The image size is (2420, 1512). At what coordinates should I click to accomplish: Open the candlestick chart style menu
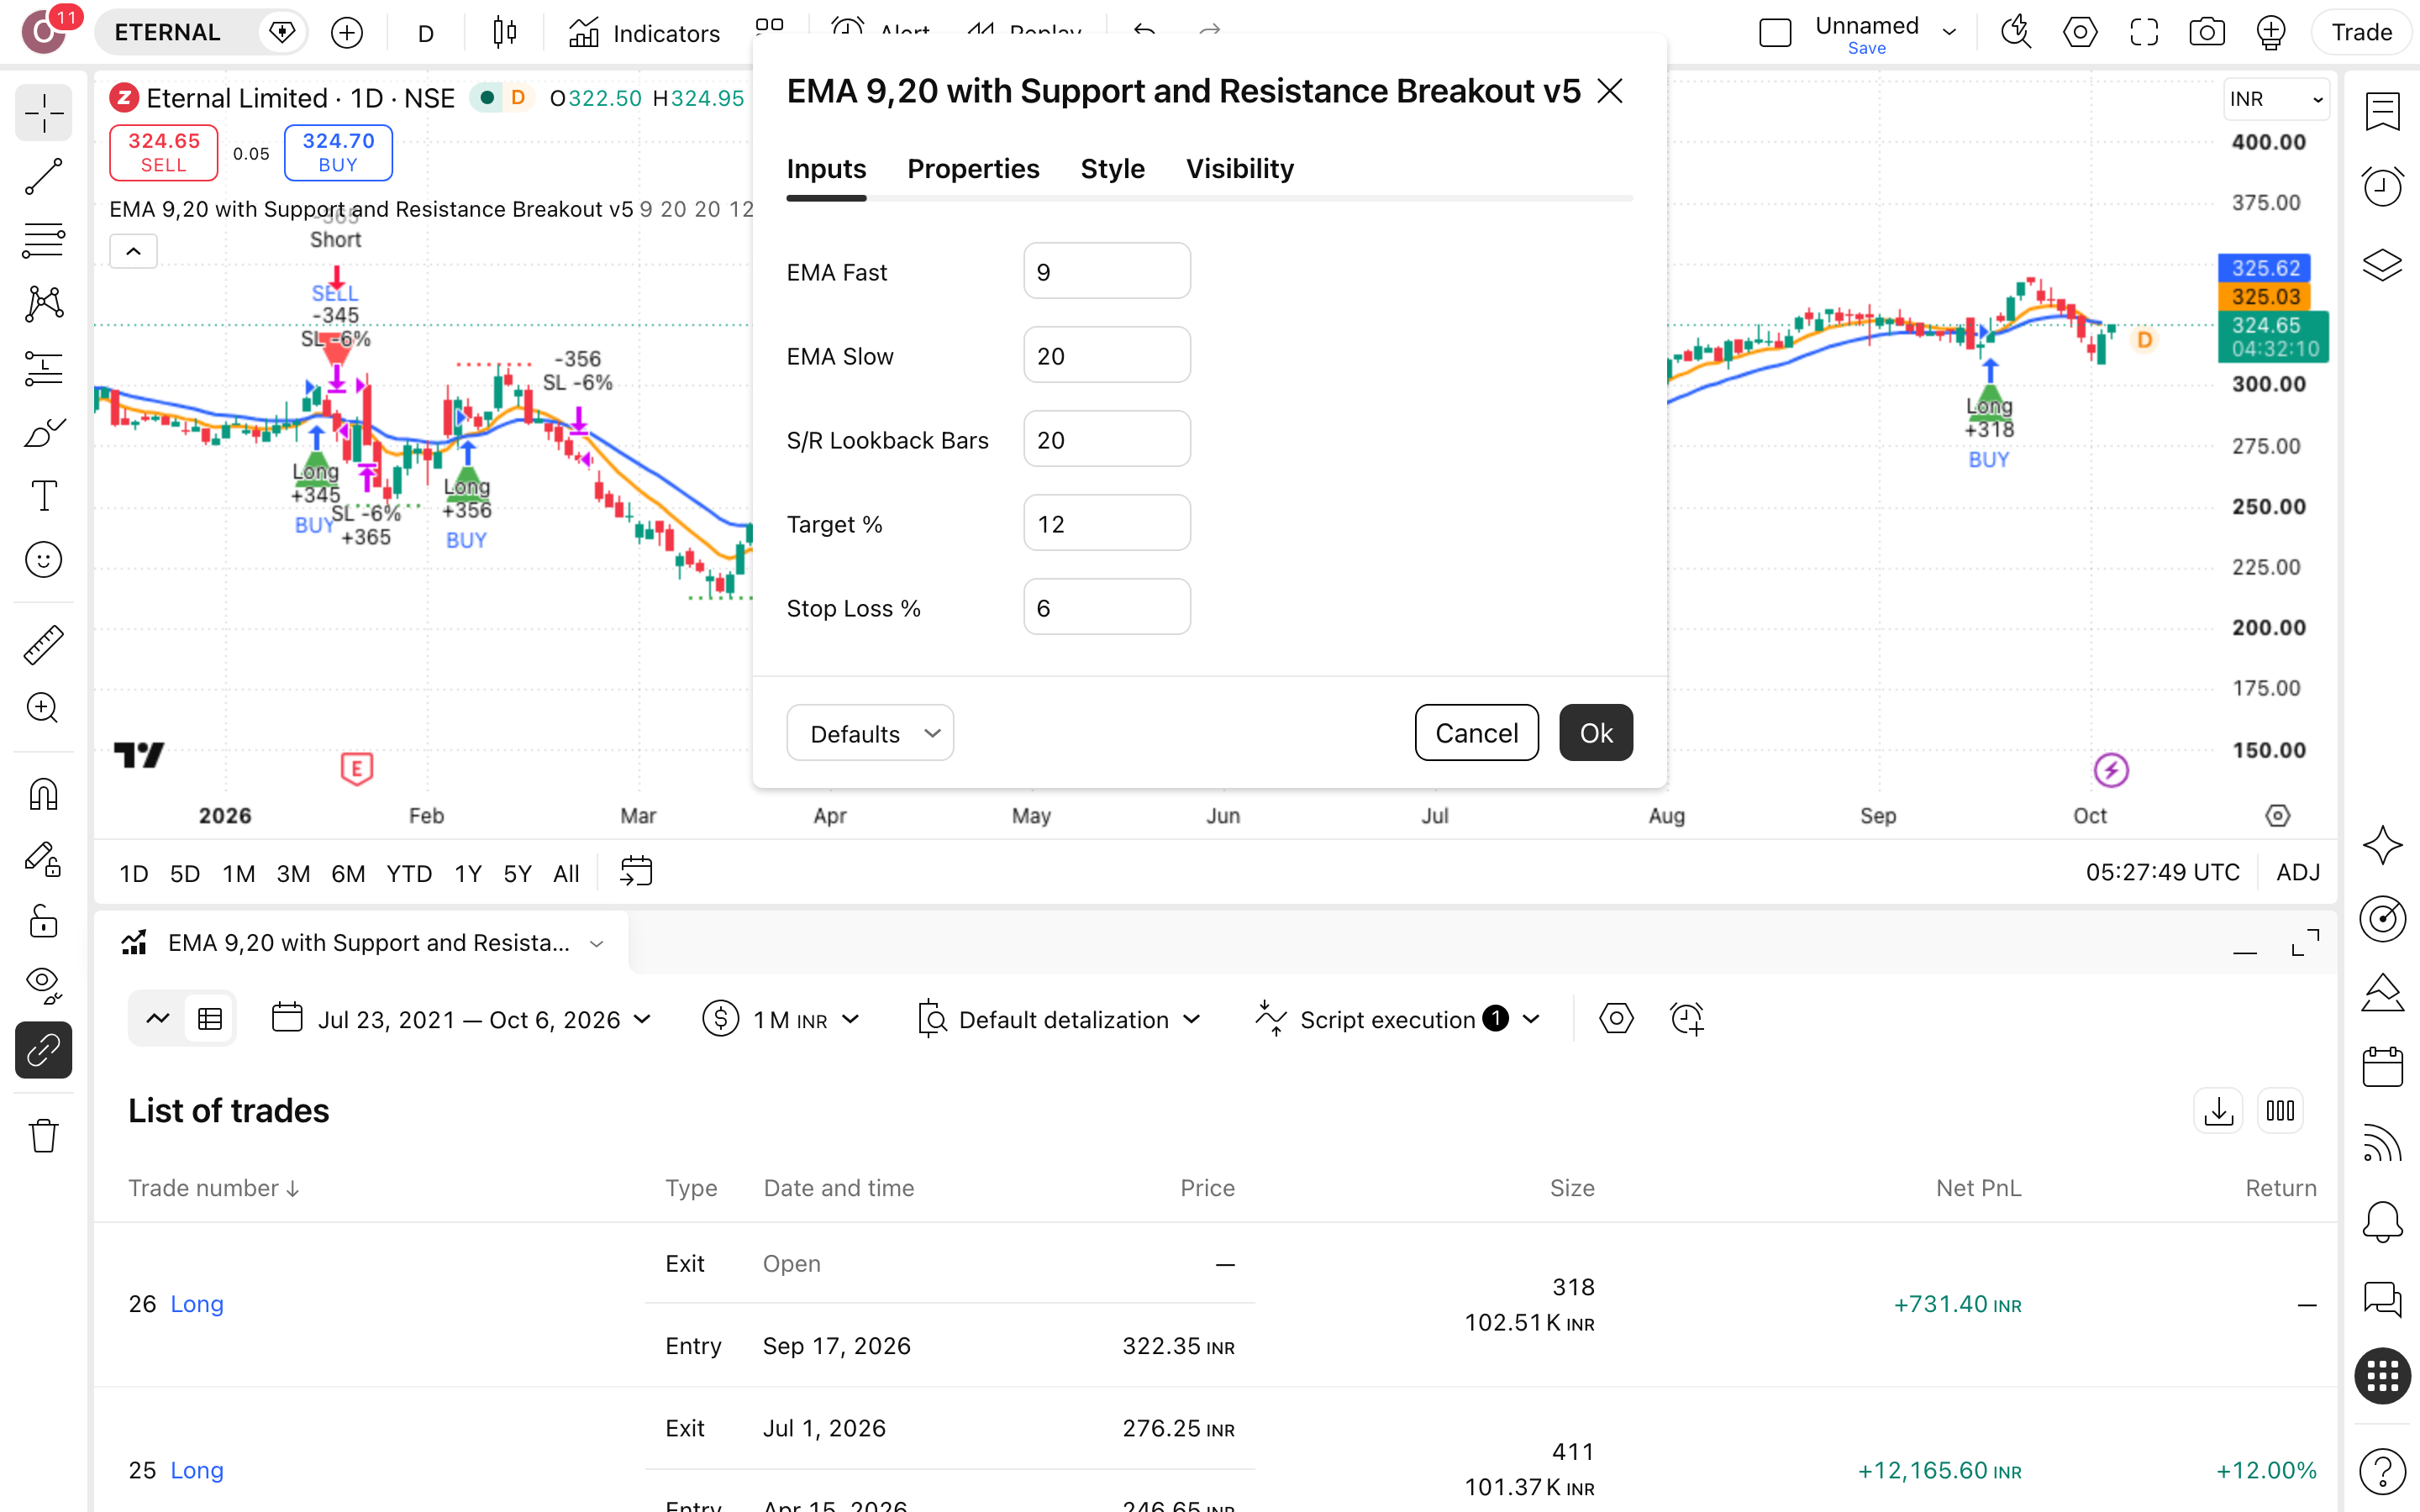click(505, 33)
